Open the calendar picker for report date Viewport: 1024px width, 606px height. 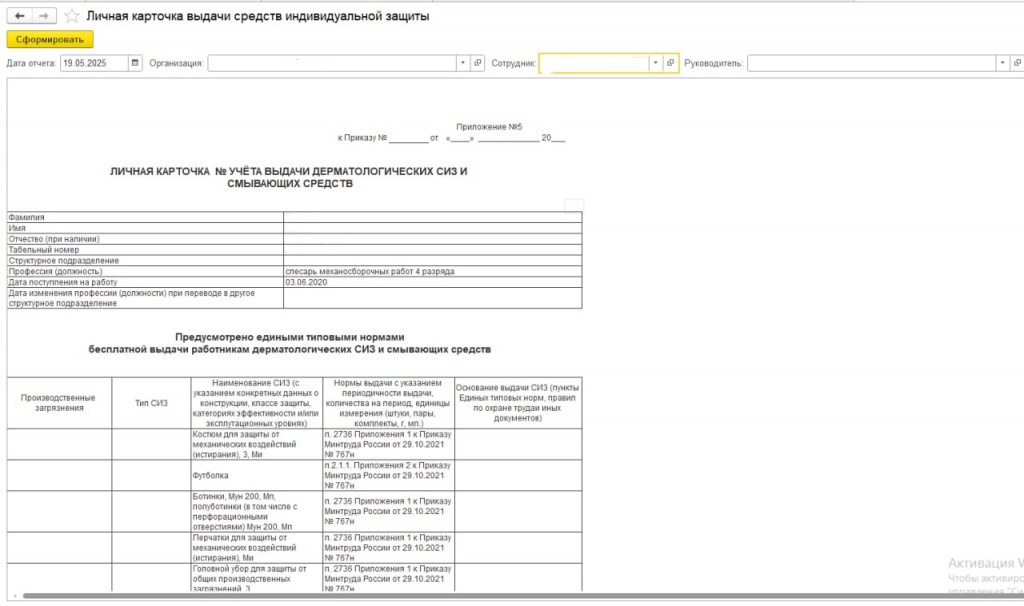(x=135, y=63)
